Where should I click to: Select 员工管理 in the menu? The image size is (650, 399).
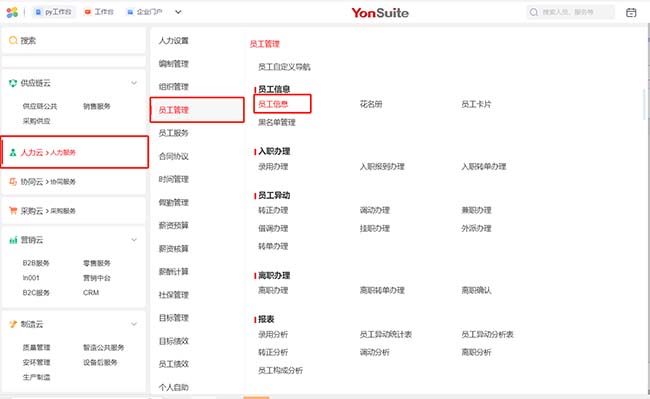pos(197,110)
